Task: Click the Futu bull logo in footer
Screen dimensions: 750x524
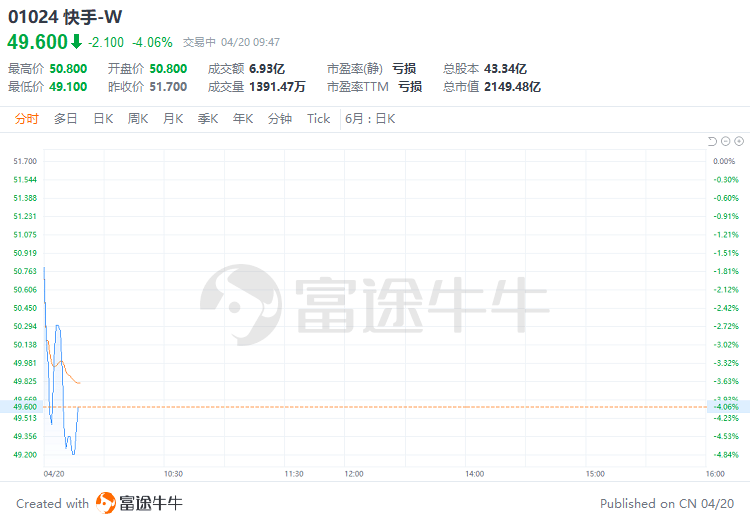Action: click(x=105, y=503)
